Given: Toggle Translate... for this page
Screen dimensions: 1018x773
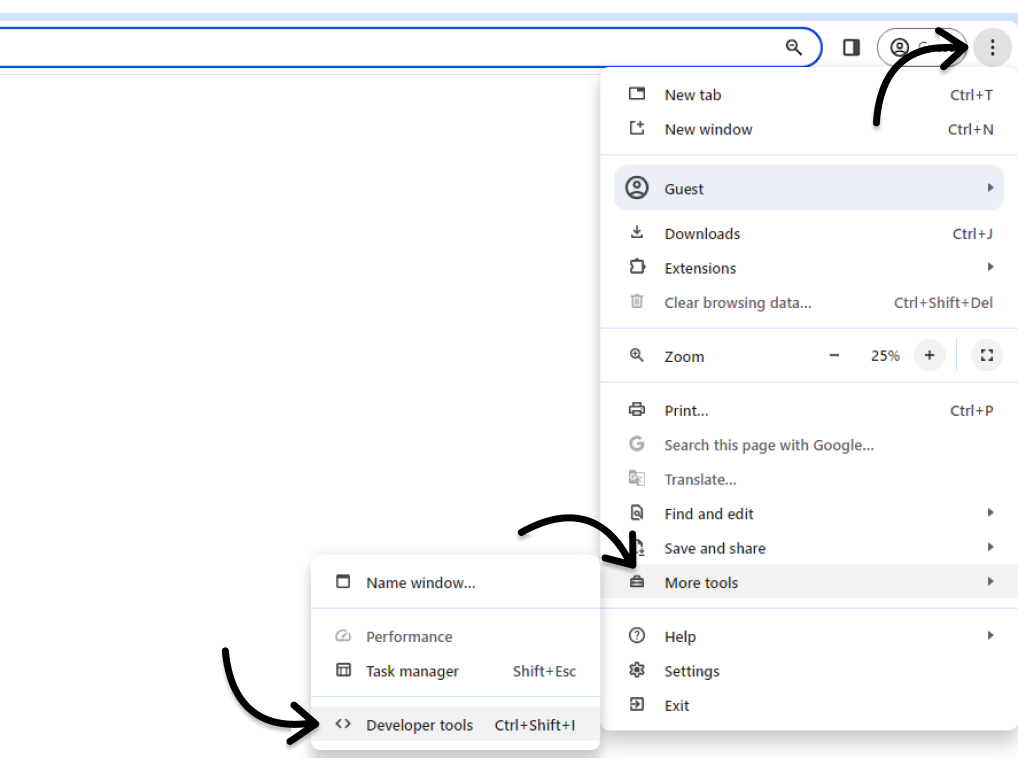Looking at the screenshot, I should pyautogui.click(x=700, y=479).
